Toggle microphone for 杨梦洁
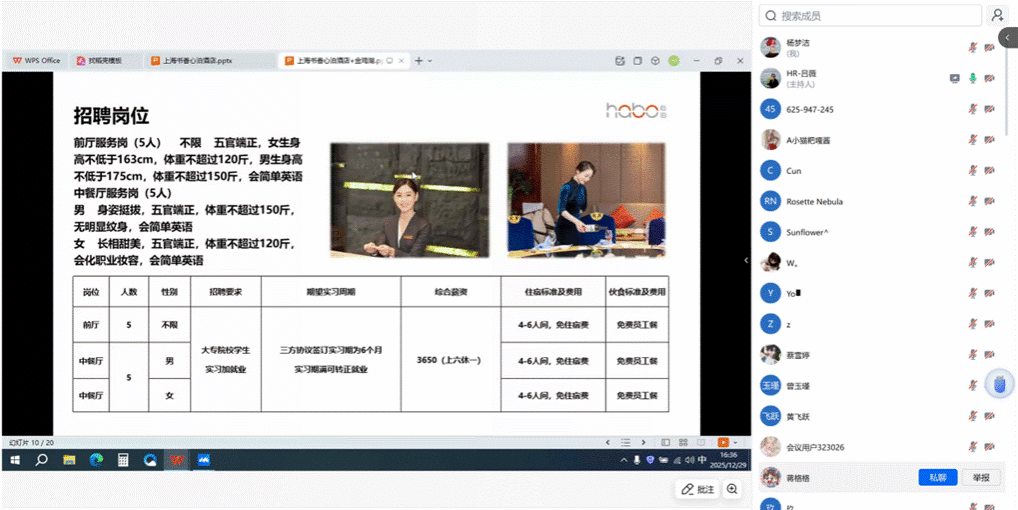The width and height of the screenshot is (1018, 510). point(972,47)
